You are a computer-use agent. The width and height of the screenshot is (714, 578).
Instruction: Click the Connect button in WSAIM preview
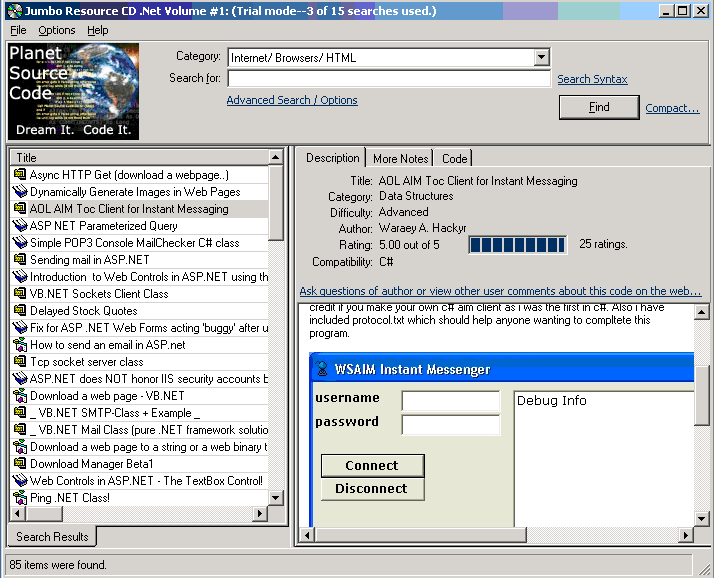372,465
